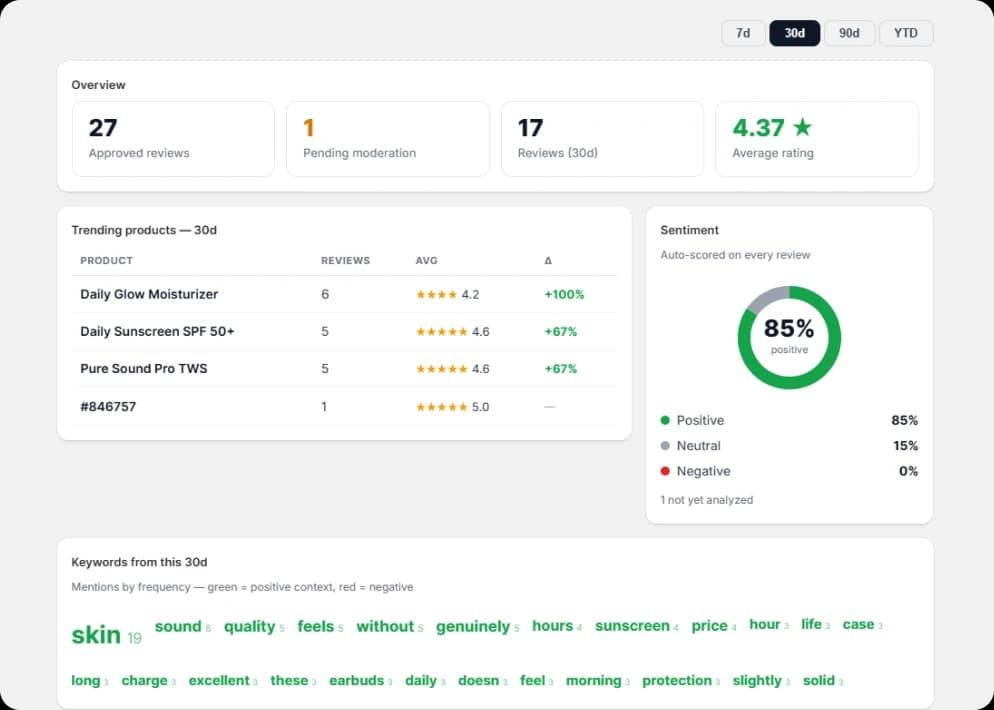Select the keyword 'slightly'
Viewport: 994px width, 710px height.
757,681
